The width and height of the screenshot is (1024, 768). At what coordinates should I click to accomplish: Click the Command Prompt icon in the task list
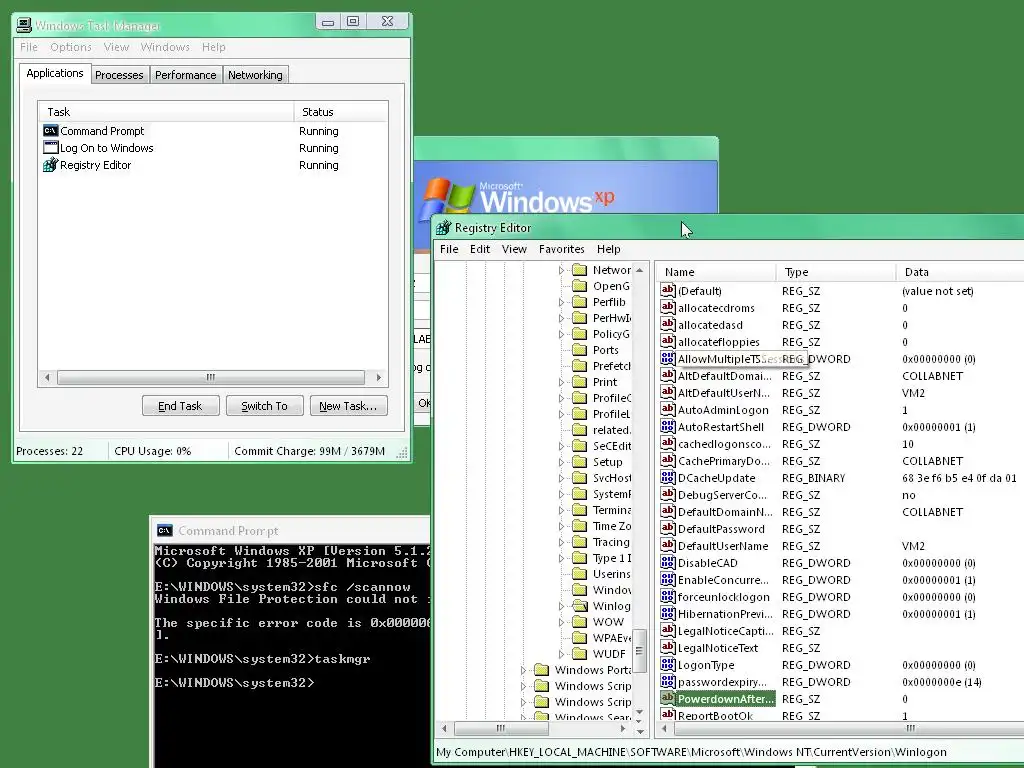click(x=50, y=131)
